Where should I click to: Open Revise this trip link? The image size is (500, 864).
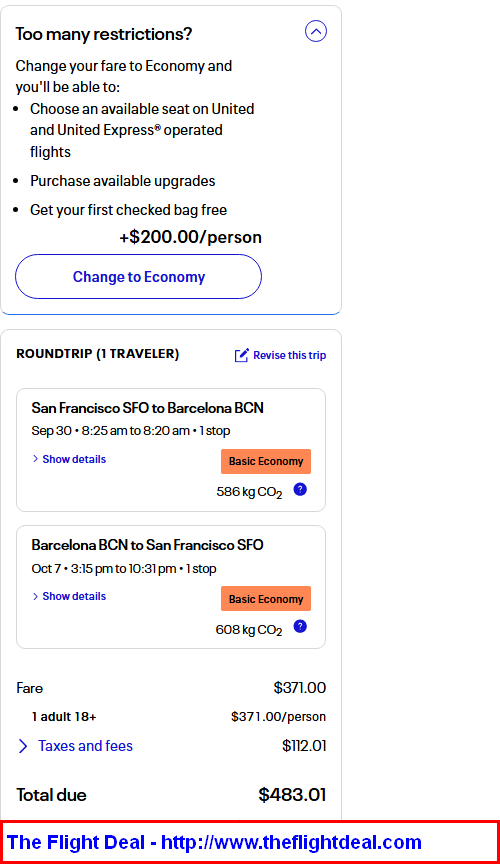click(x=289, y=355)
